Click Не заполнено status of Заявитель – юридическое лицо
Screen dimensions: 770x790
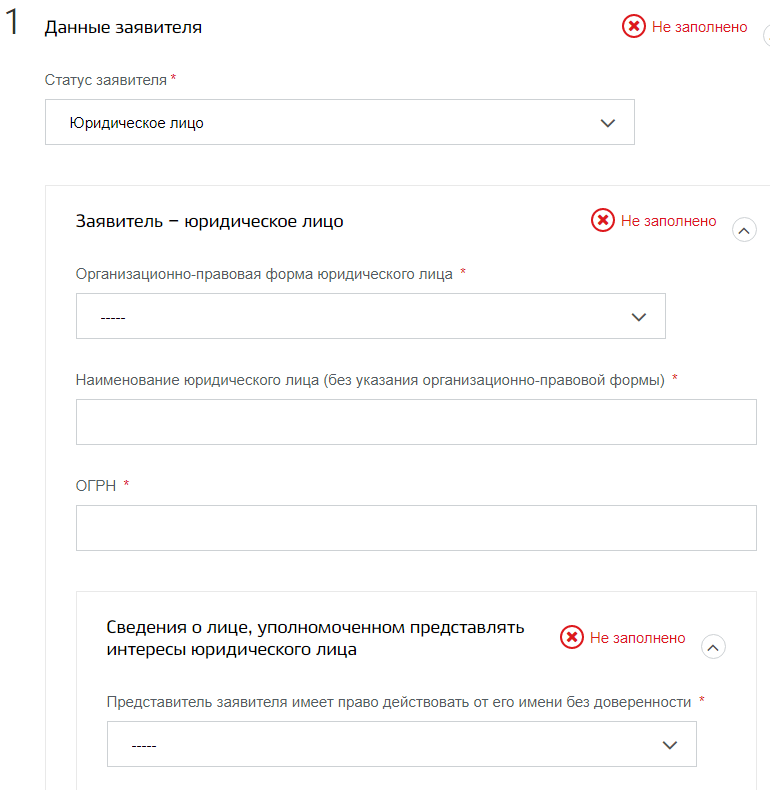pyautogui.click(x=668, y=221)
